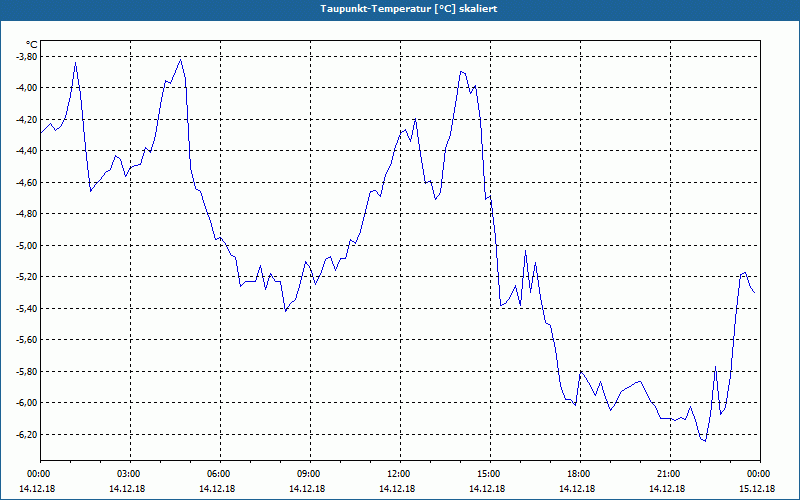
Task: Click the 12:00 time axis label
Action: 401,474
